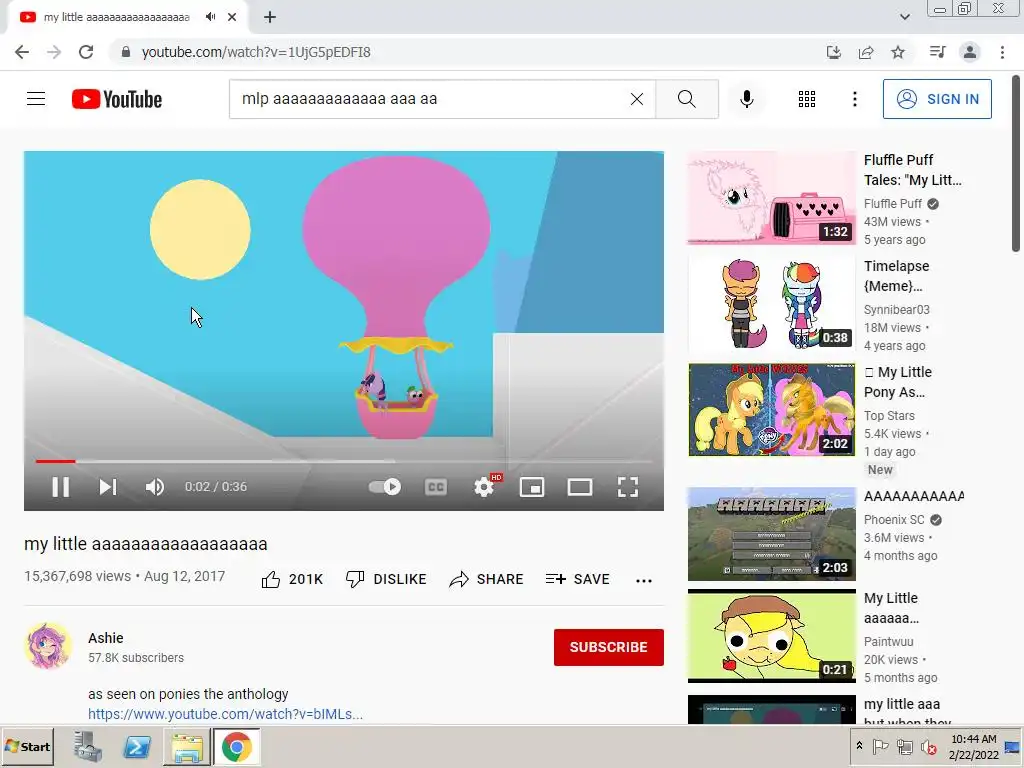Click the Phoenix SC channel name
1024x768 pixels.
[x=894, y=520]
